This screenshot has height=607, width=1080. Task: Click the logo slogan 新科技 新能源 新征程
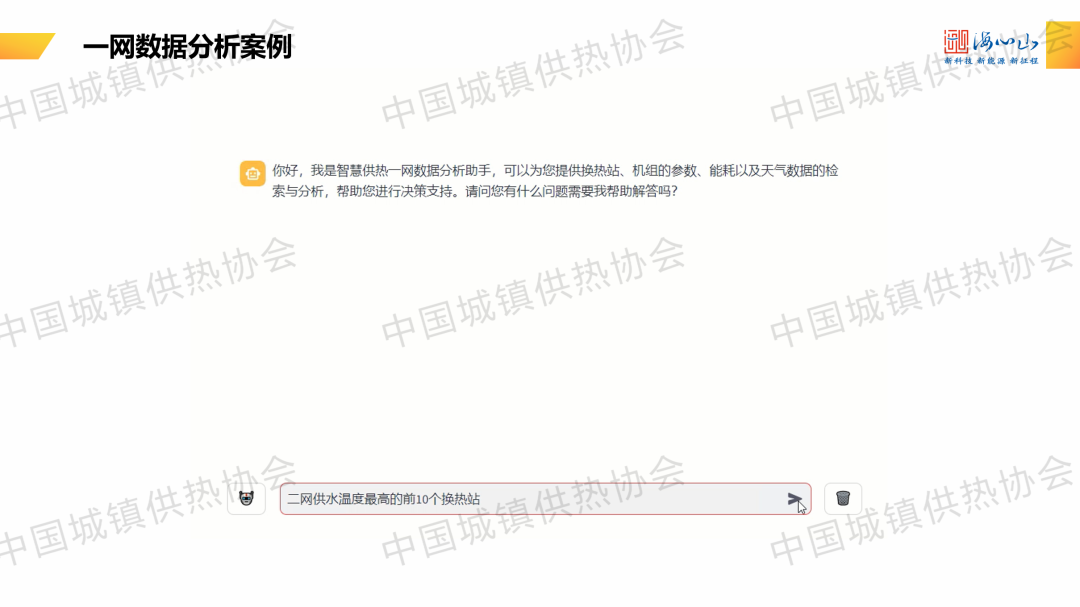(x=992, y=62)
